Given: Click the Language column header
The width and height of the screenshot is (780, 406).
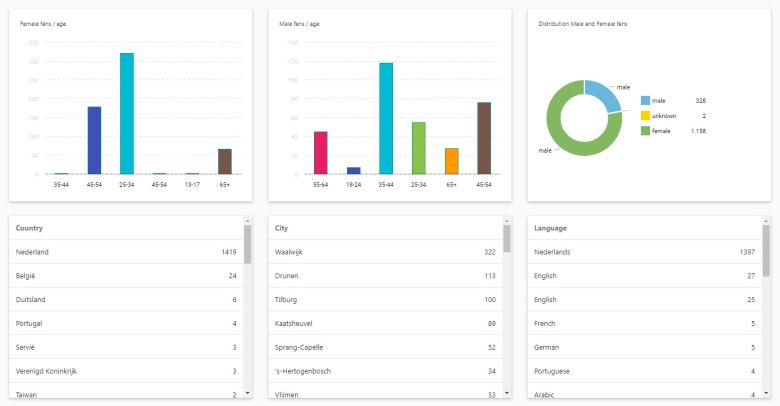Looking at the screenshot, I should tap(553, 228).
